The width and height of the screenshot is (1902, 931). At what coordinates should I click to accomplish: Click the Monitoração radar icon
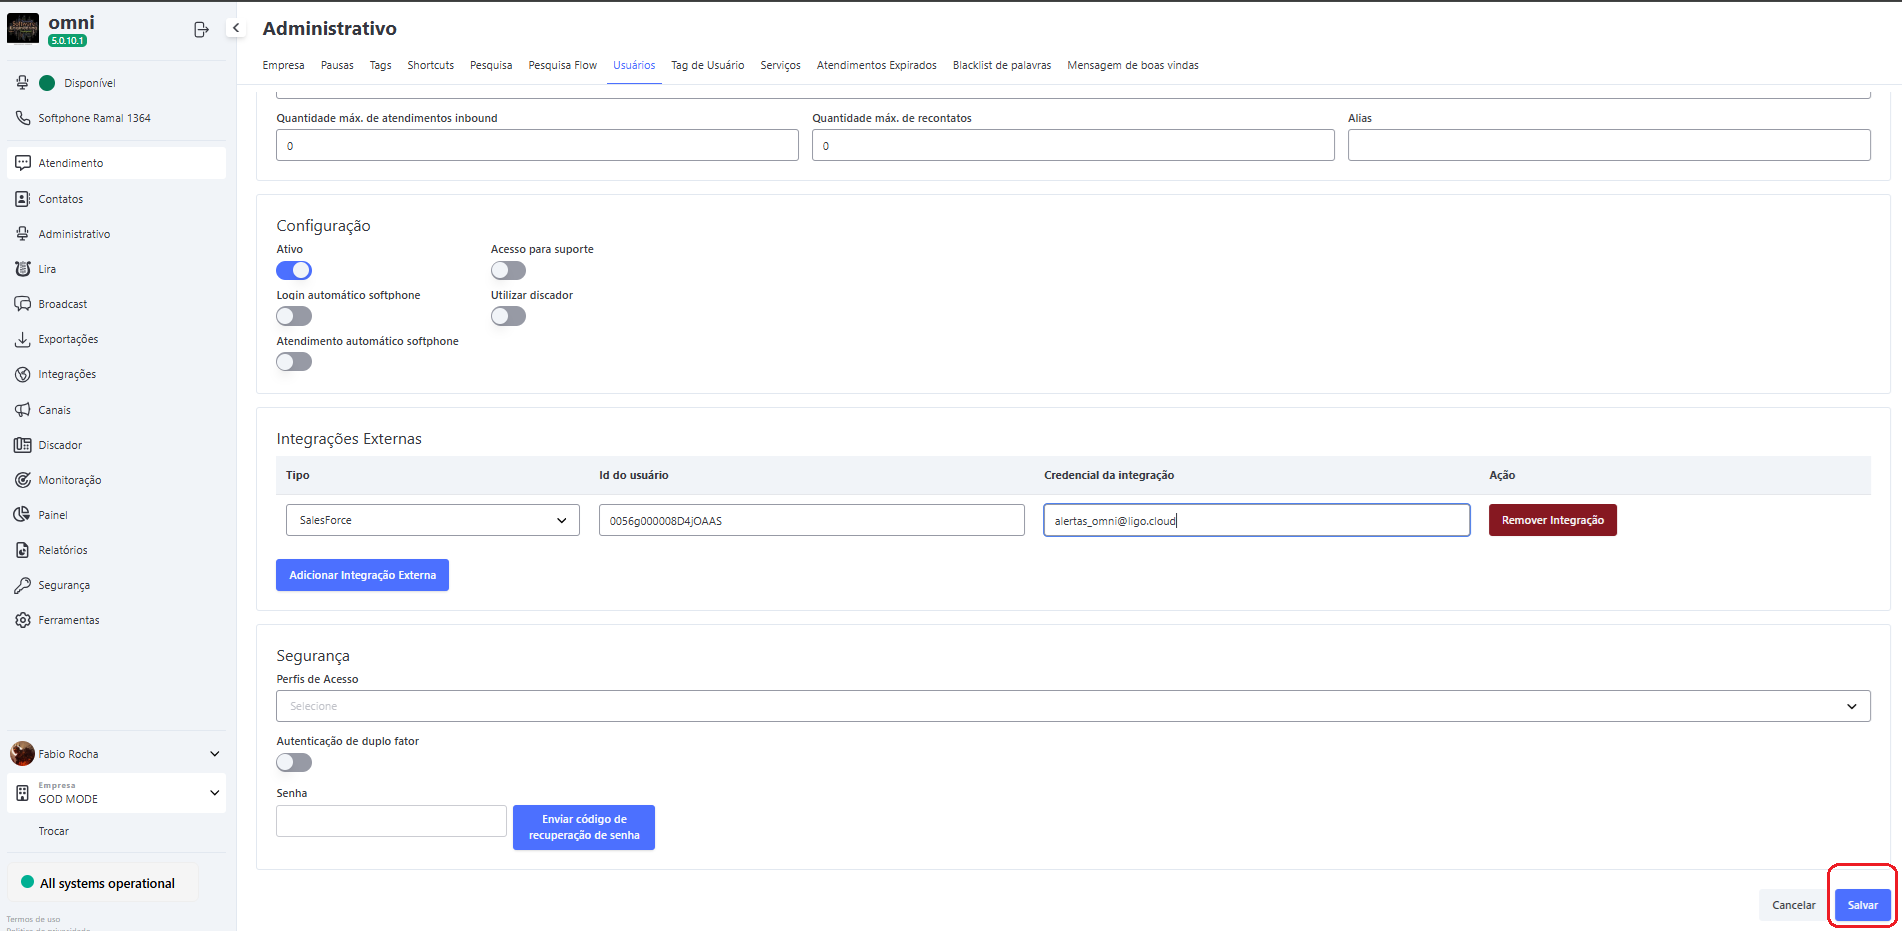(x=23, y=480)
